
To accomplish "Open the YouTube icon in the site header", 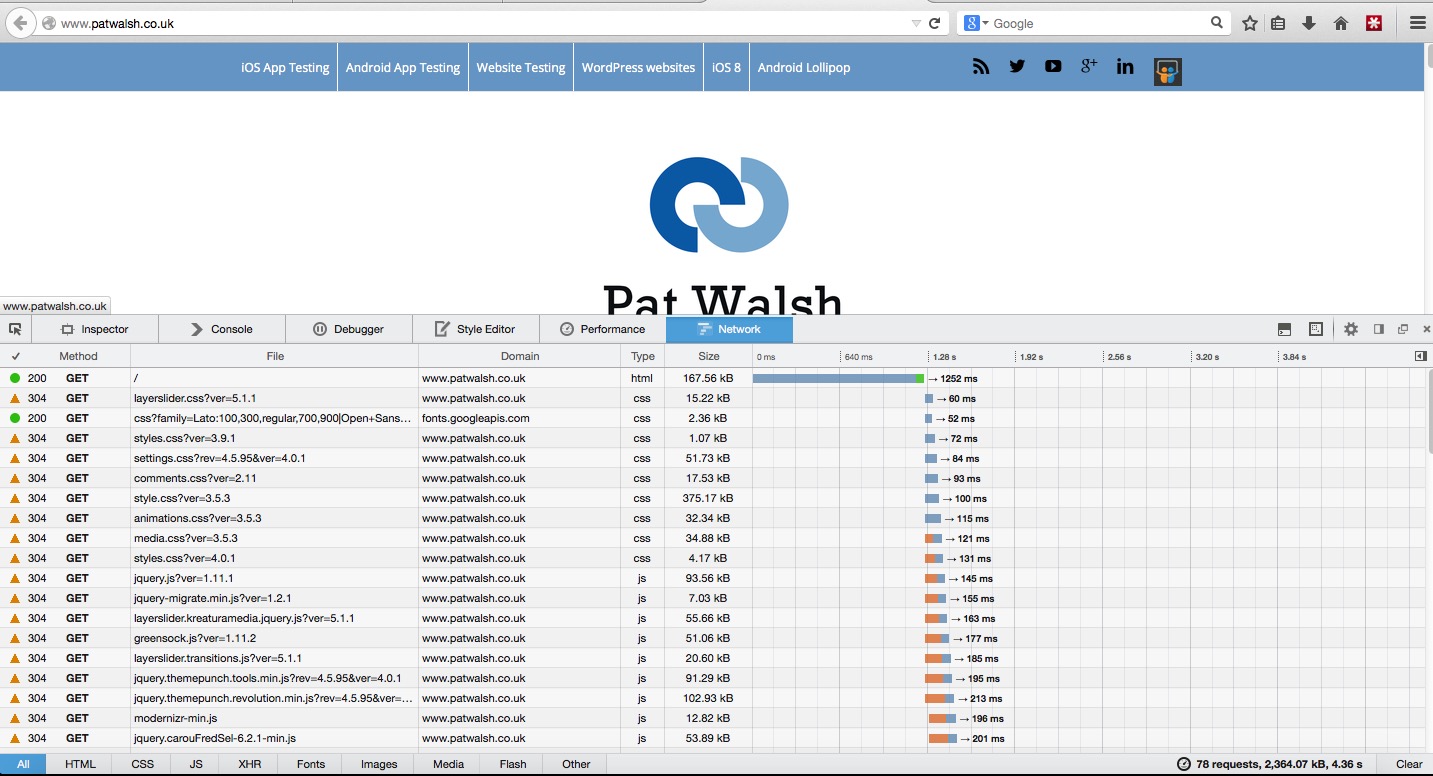I will [1053, 66].
